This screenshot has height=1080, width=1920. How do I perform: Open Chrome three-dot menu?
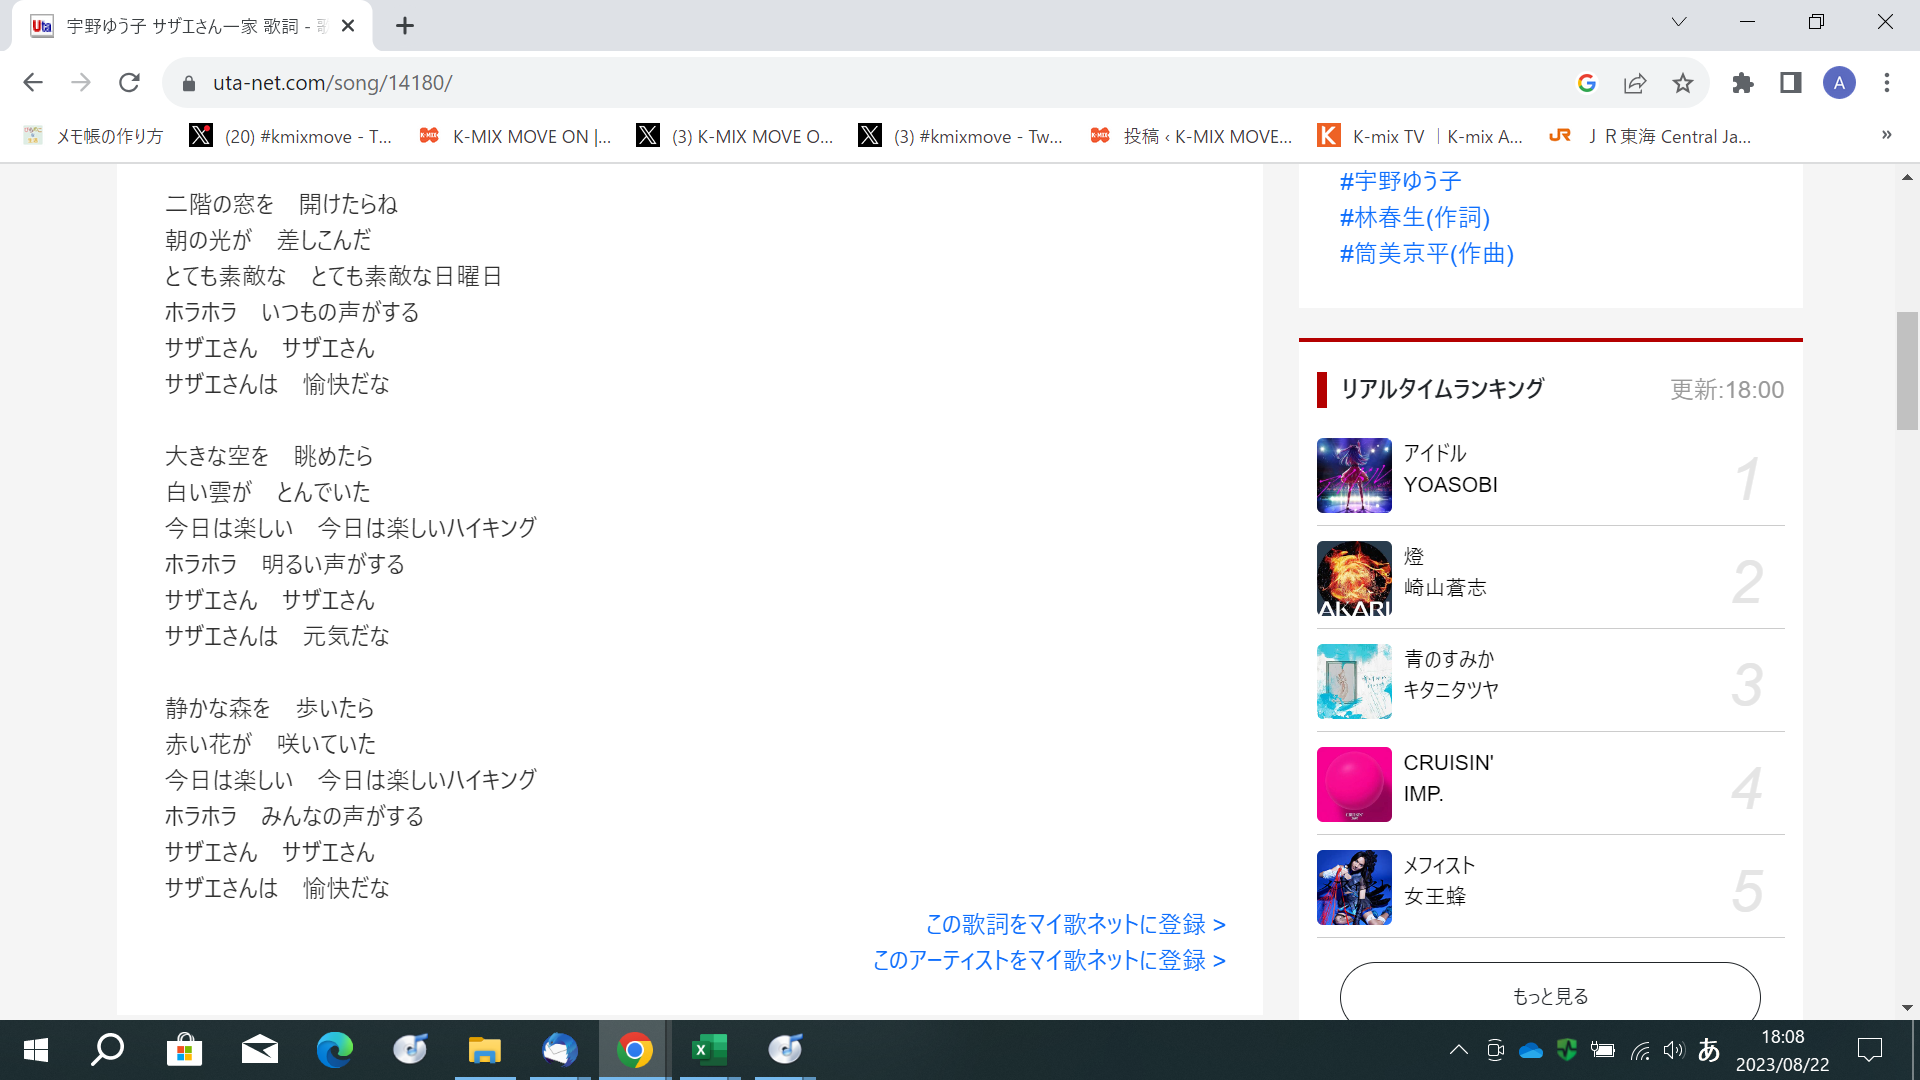tap(1887, 83)
